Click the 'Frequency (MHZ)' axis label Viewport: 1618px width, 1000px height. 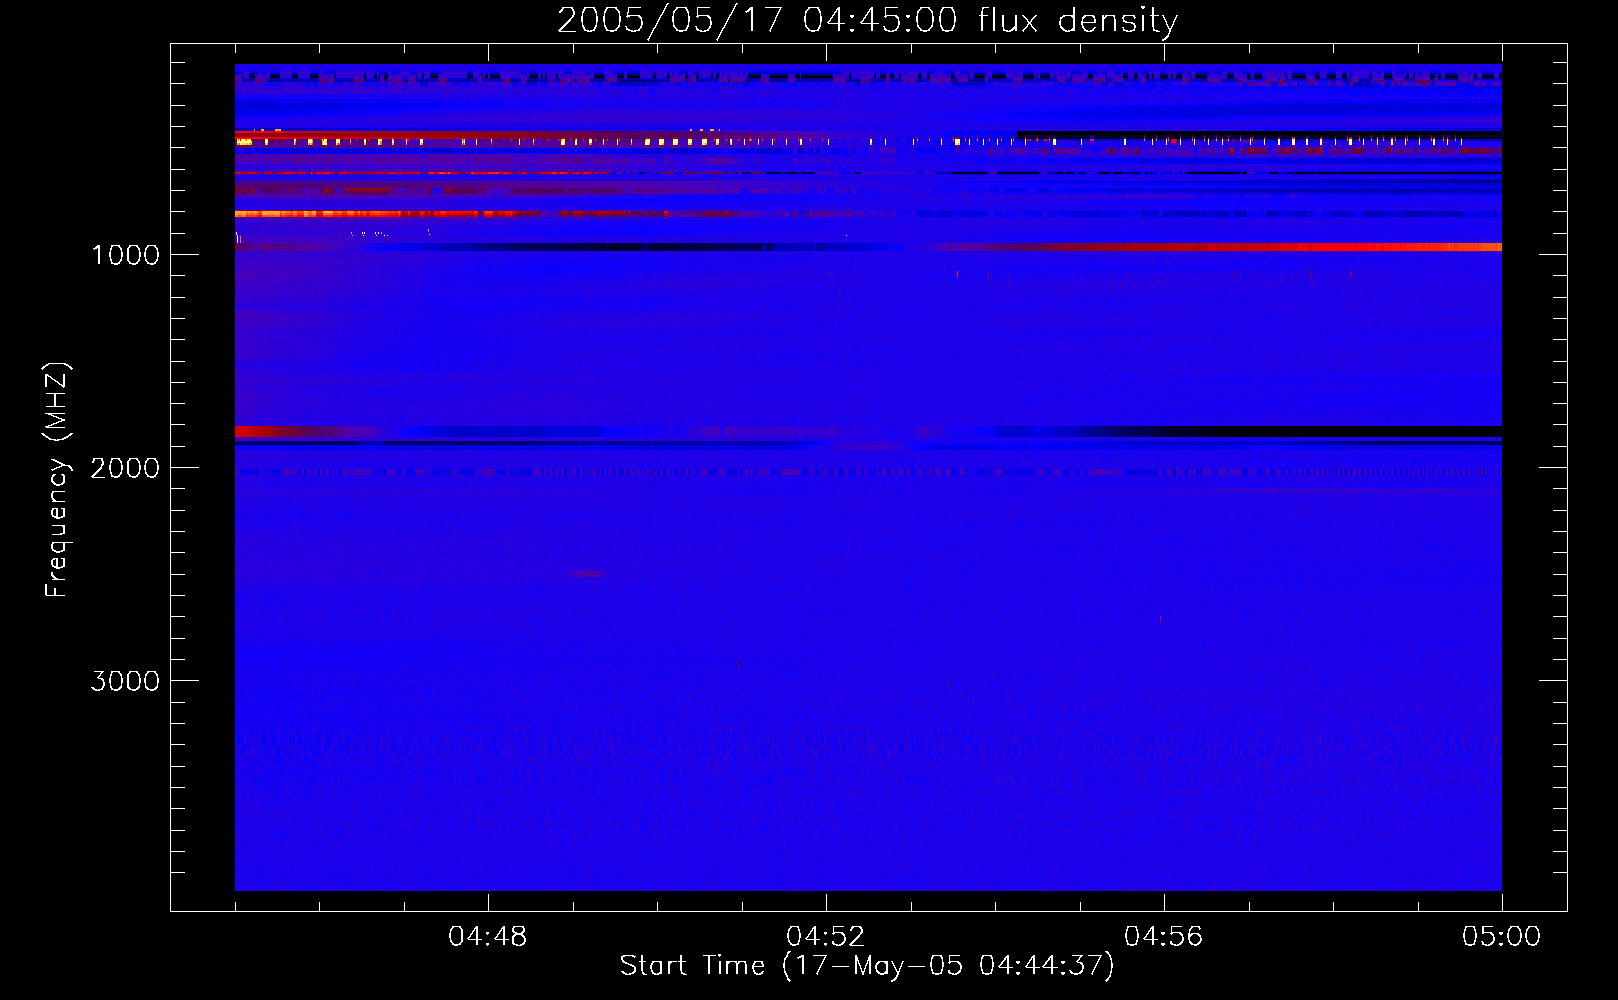pyautogui.click(x=57, y=479)
